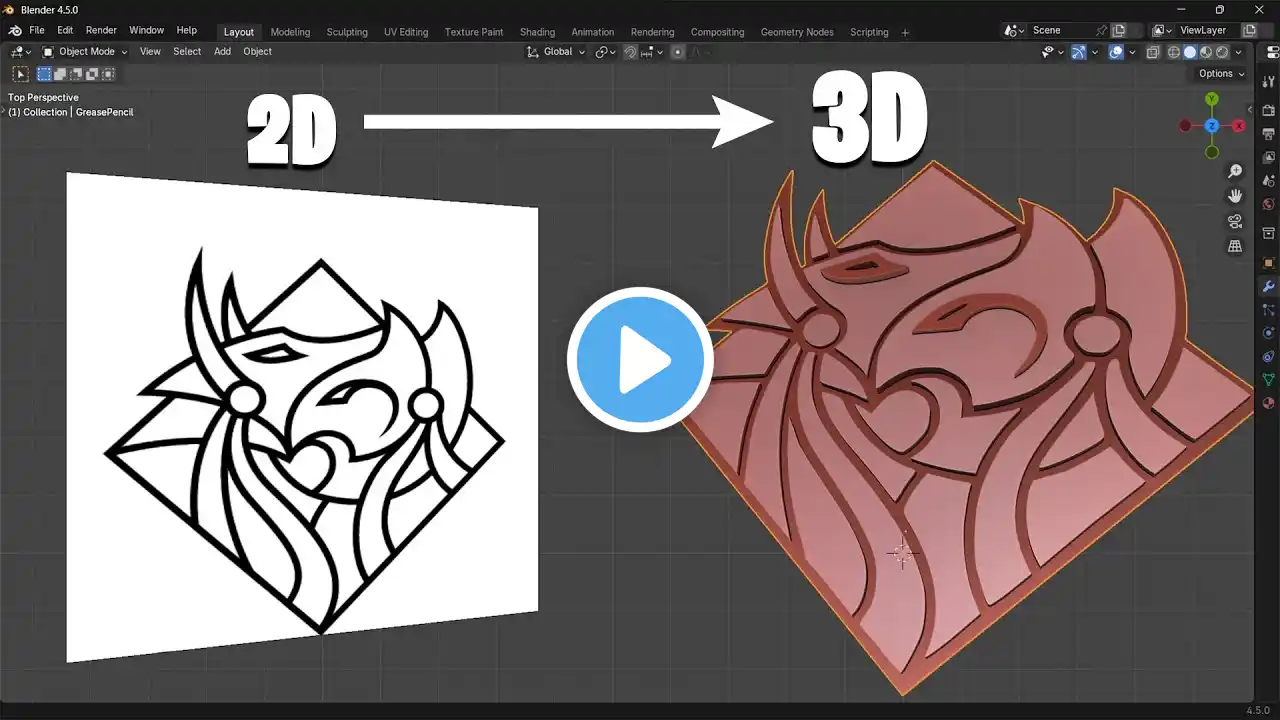Expand the Options dropdown
The image size is (1280, 720).
pyautogui.click(x=1222, y=74)
